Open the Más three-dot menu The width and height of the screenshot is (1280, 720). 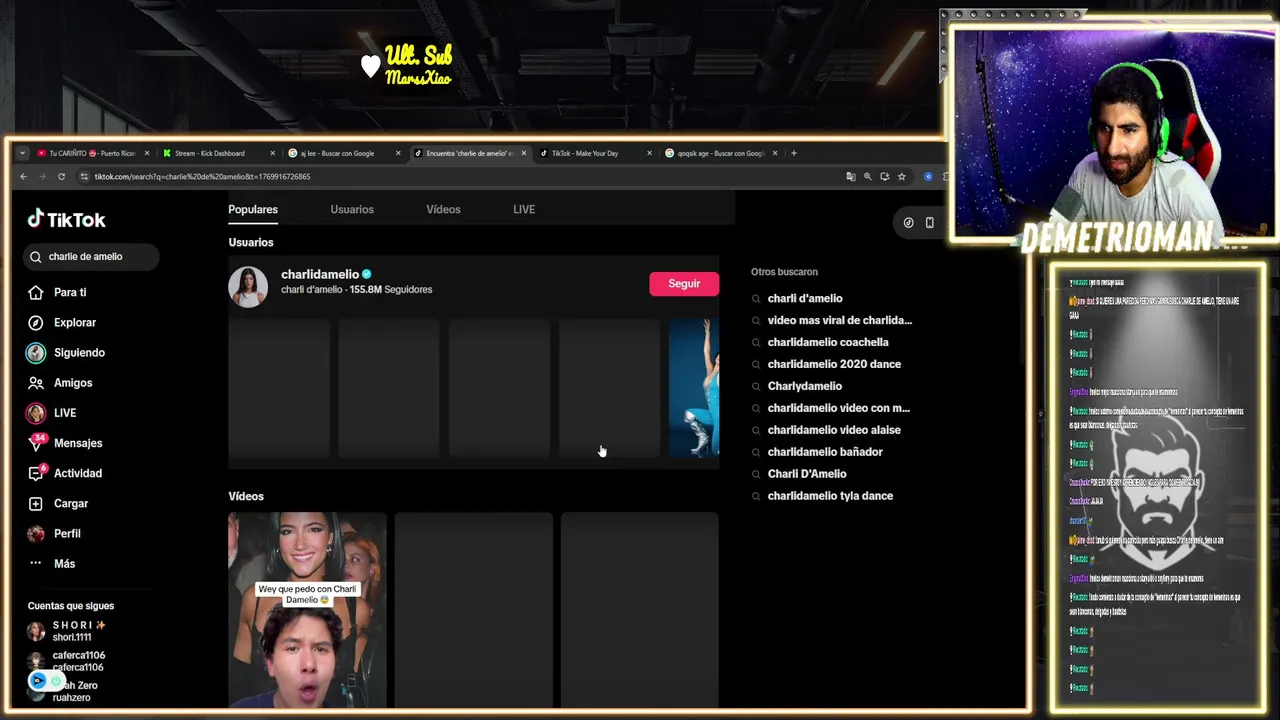tap(36, 563)
